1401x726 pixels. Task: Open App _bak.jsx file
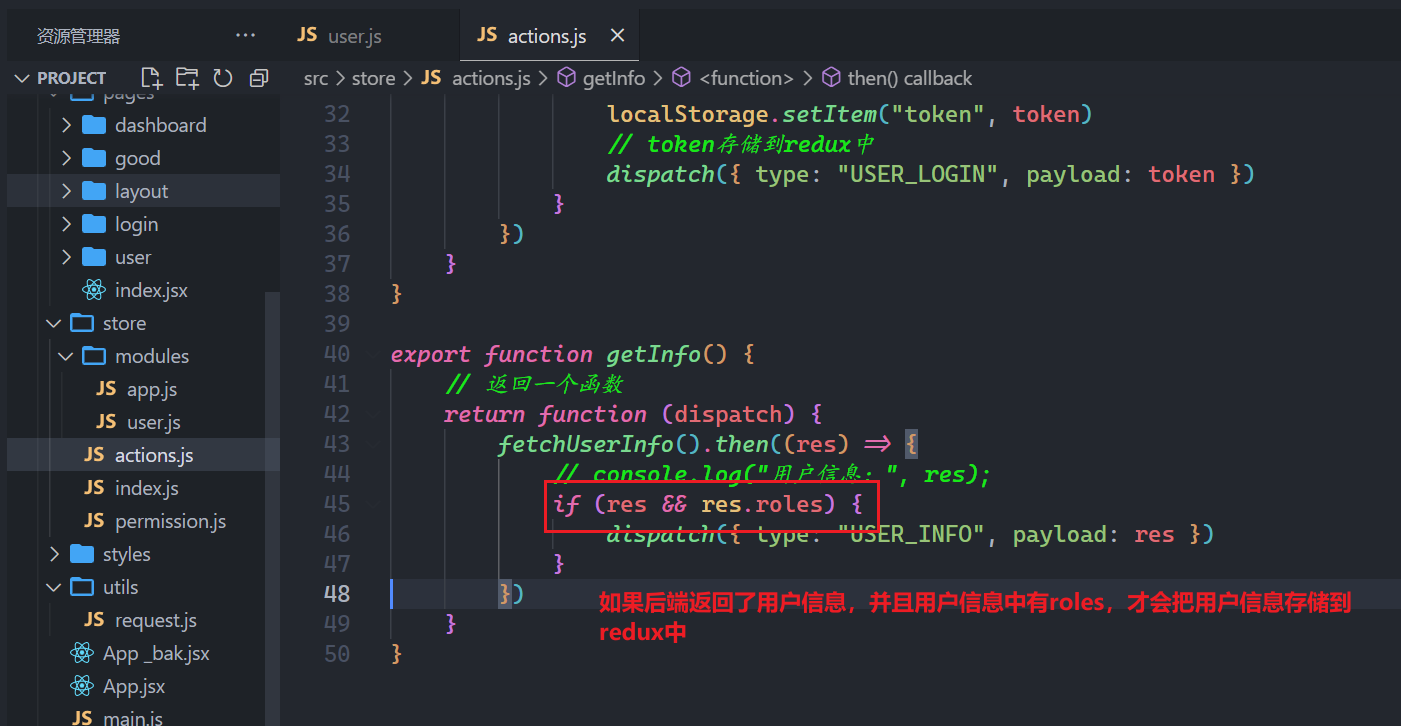click(156, 653)
